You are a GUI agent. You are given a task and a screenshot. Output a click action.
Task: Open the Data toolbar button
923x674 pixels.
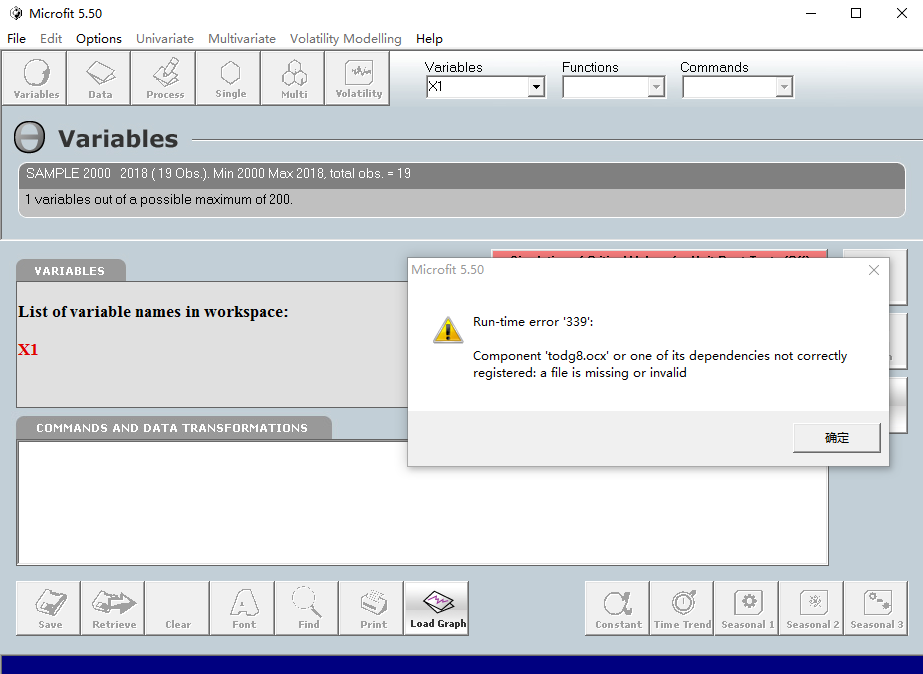point(99,78)
